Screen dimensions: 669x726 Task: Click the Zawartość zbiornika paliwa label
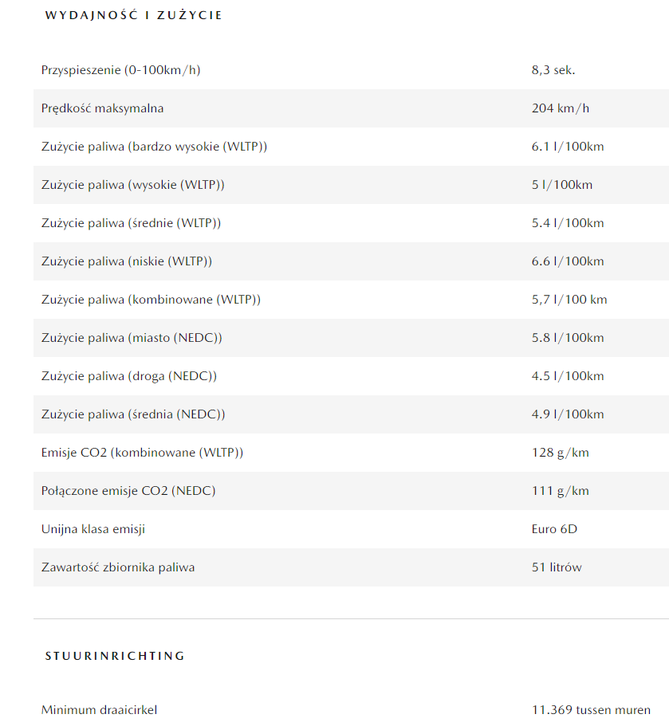coord(118,568)
